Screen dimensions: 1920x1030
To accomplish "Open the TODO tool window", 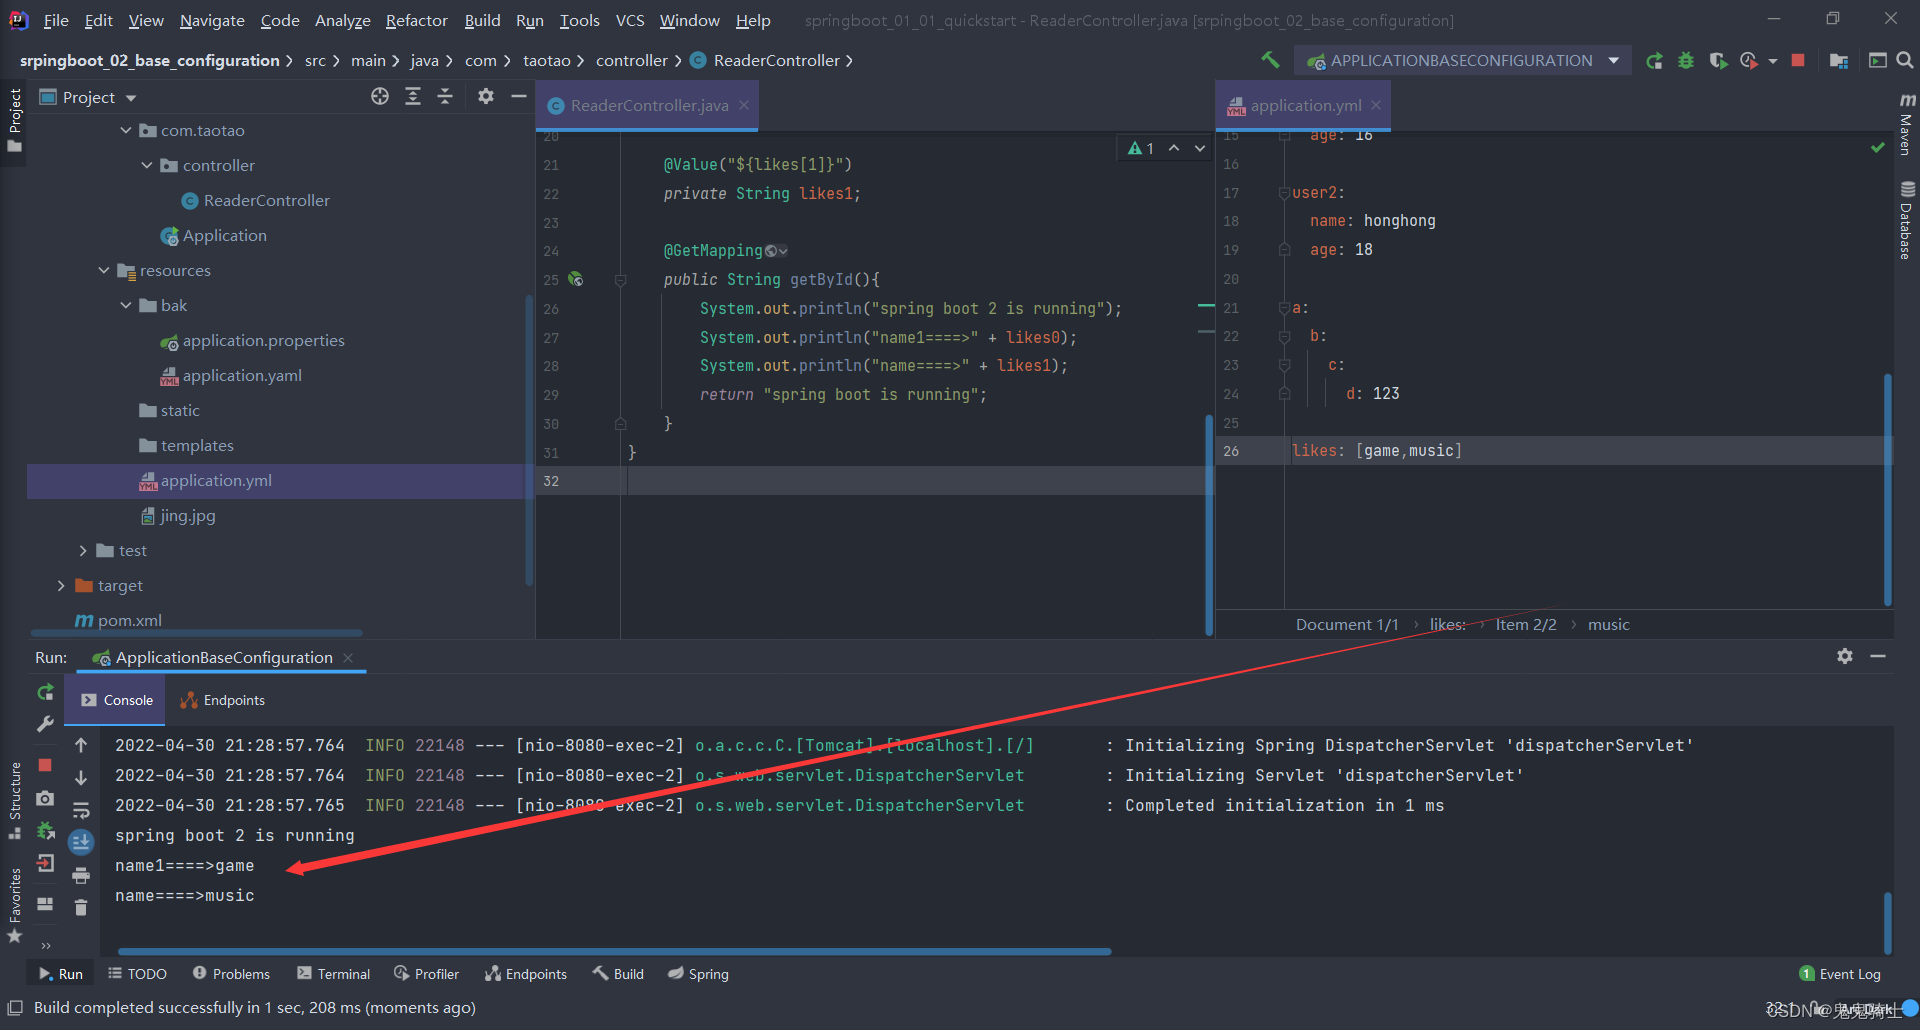I will point(137,974).
